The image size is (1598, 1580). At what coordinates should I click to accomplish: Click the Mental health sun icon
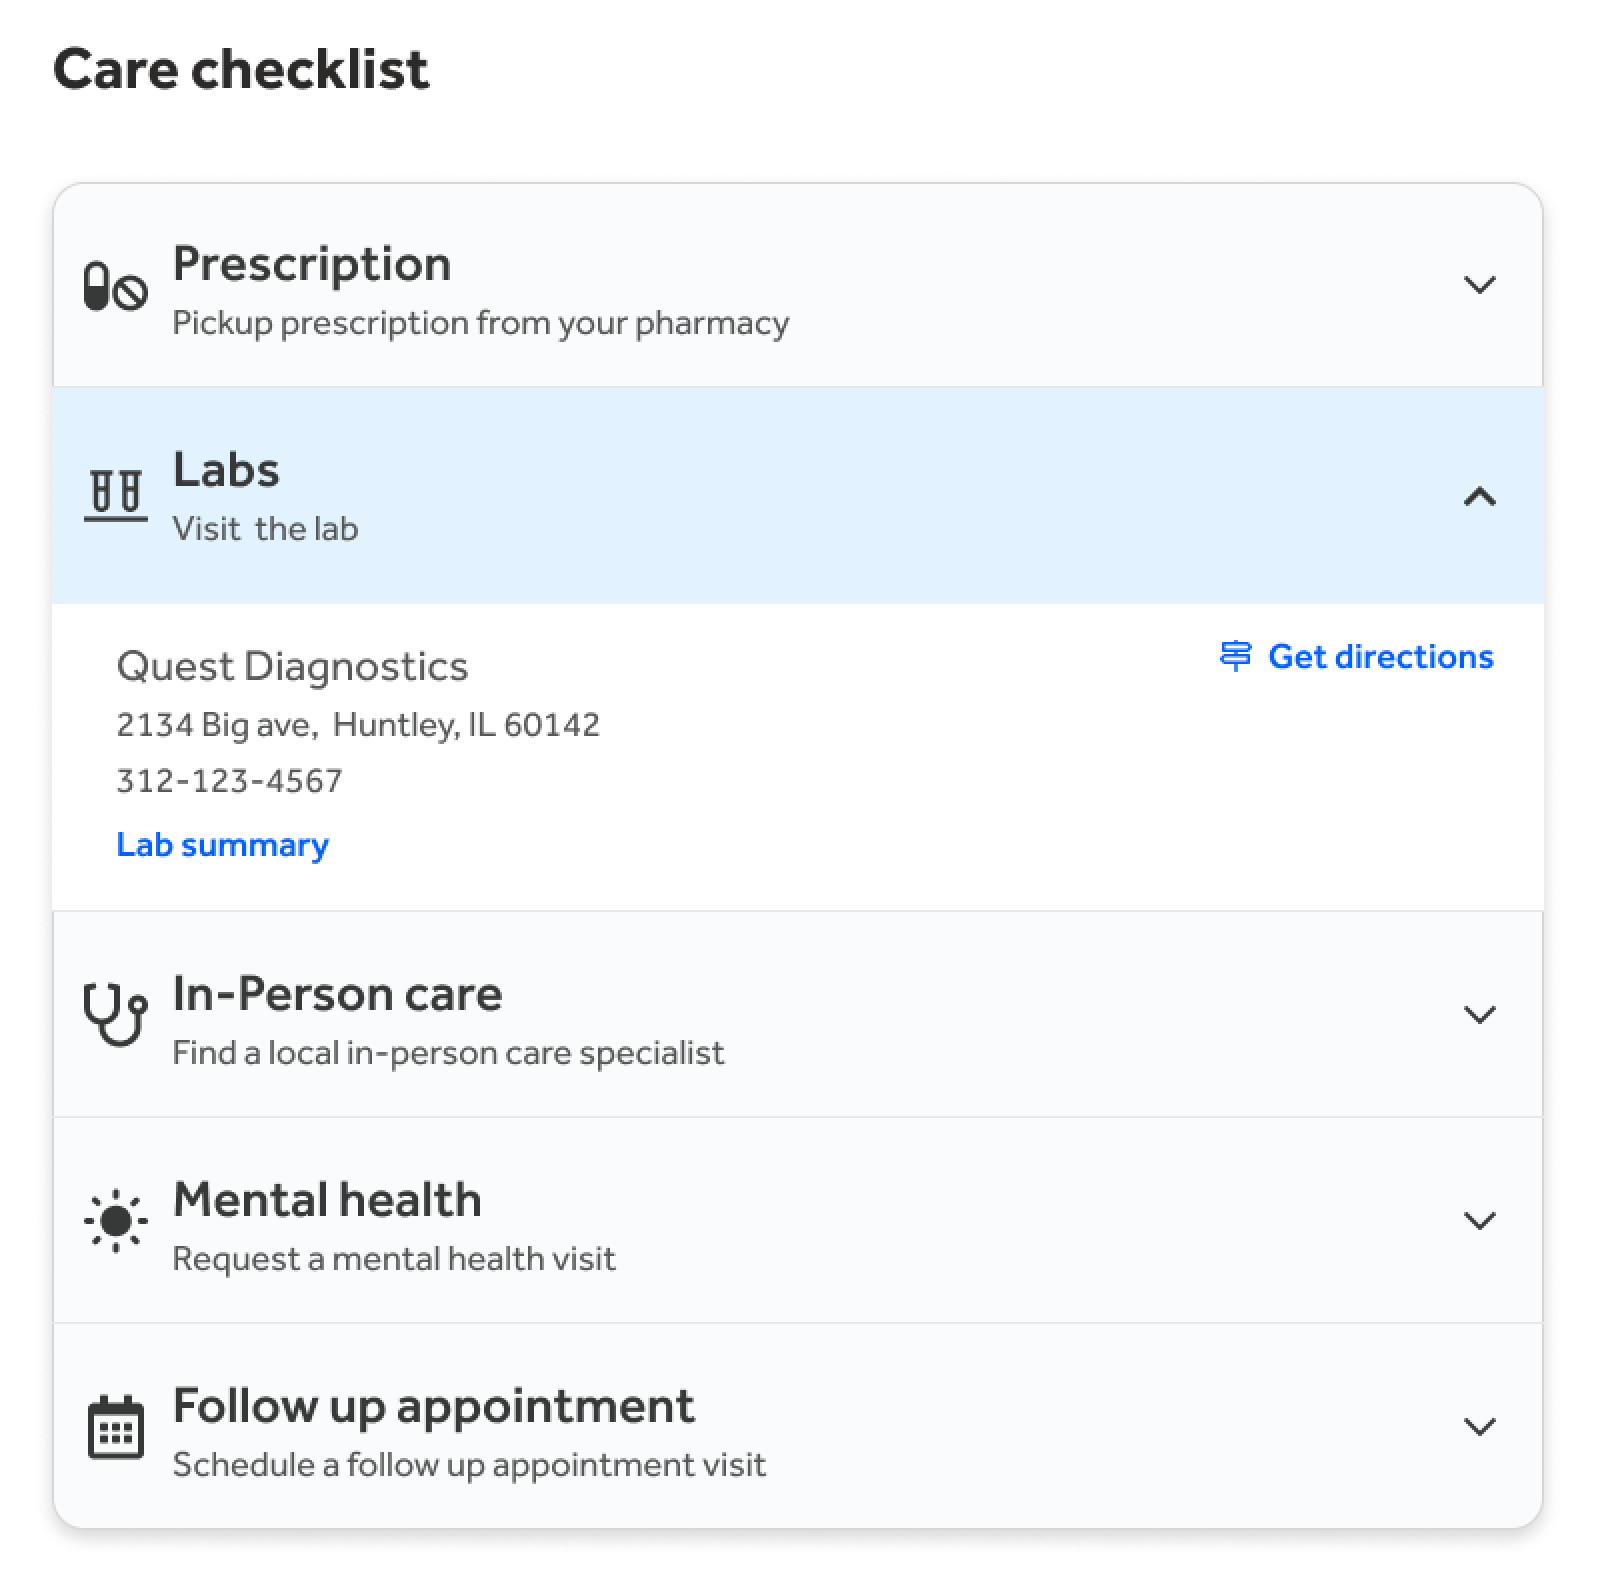[116, 1222]
